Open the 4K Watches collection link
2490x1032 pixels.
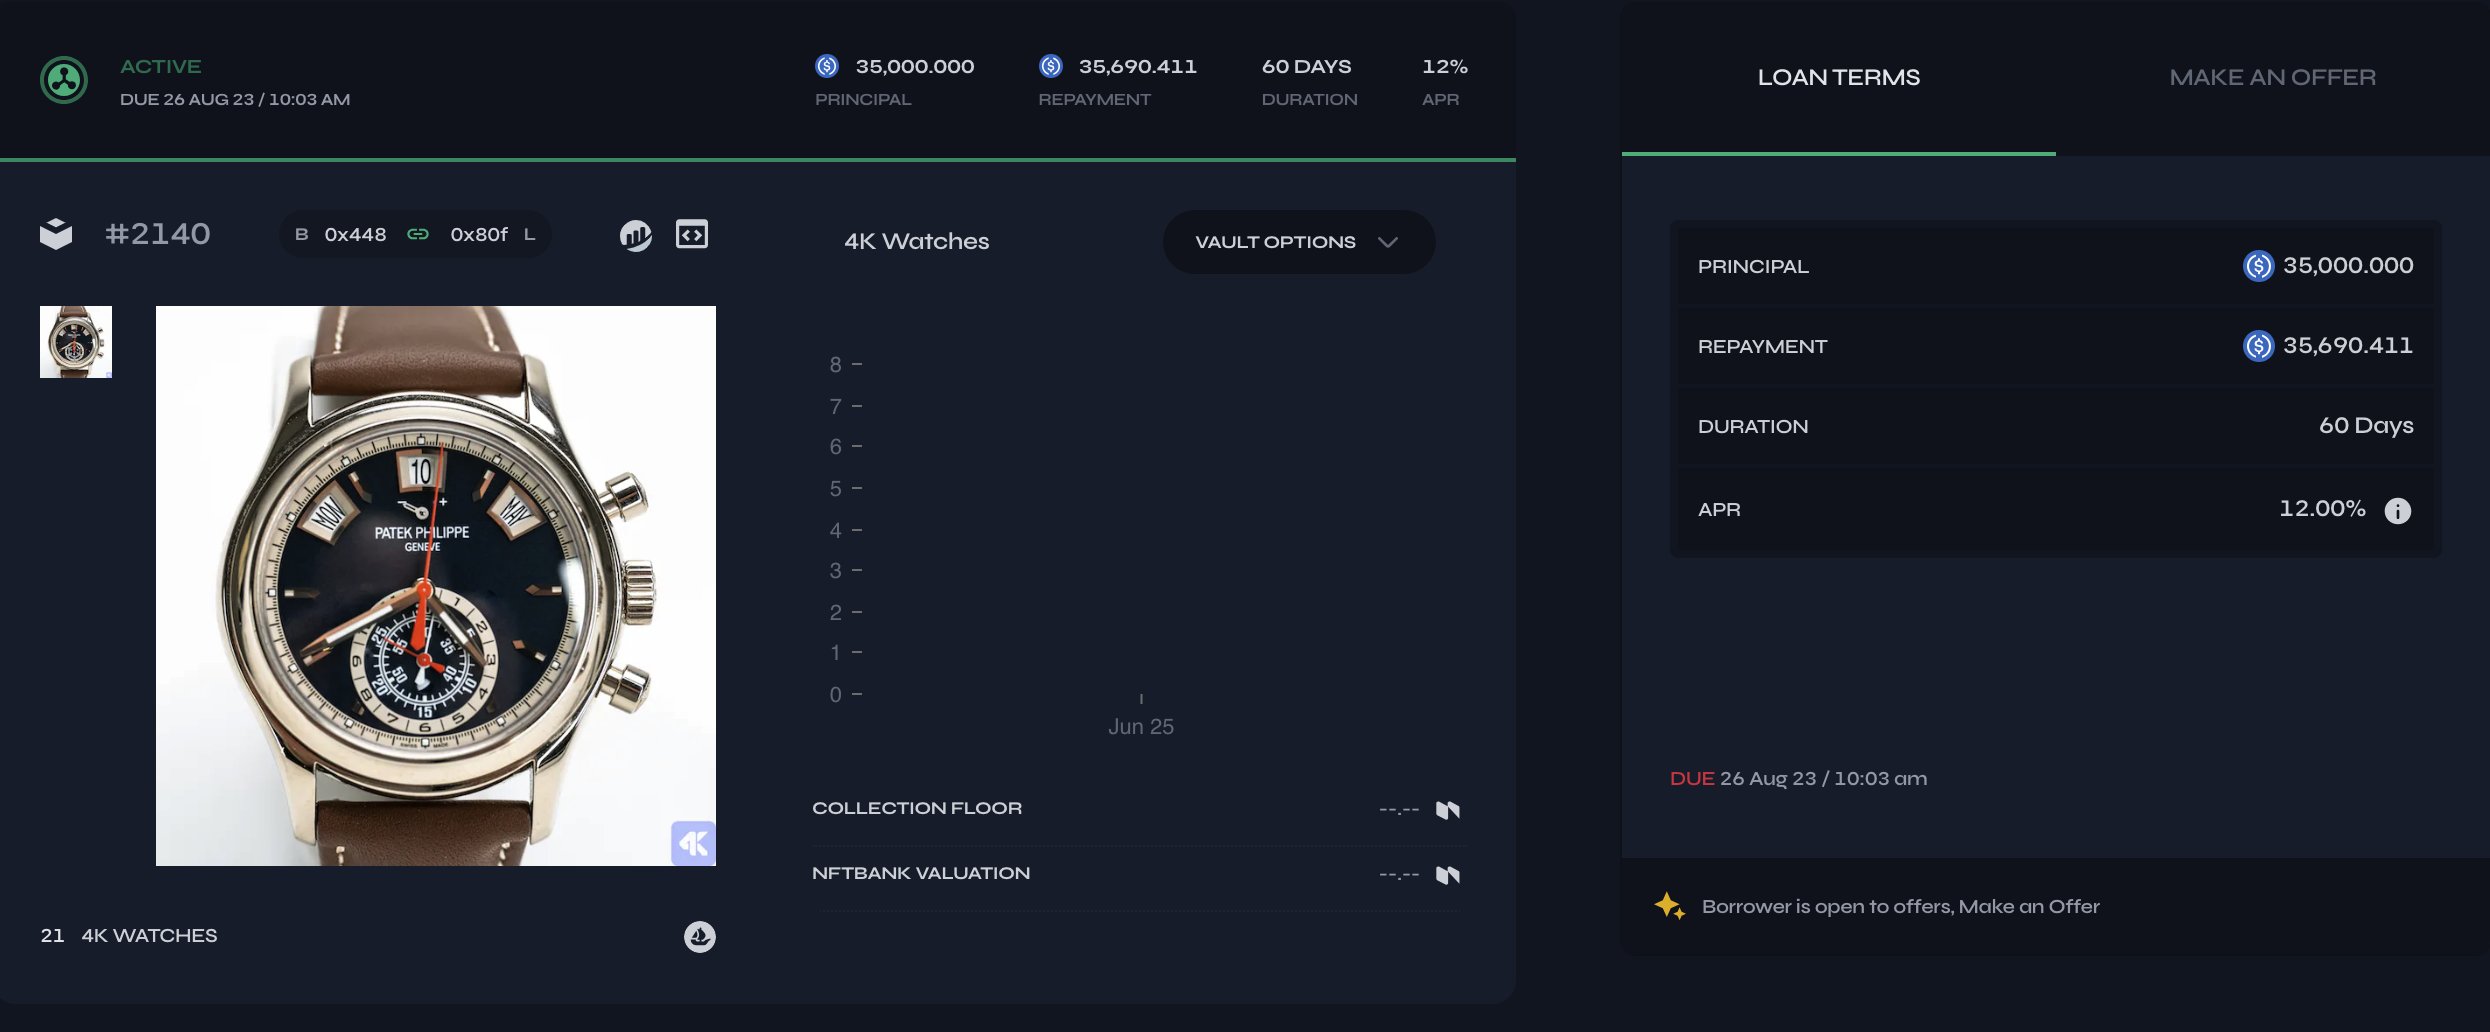pos(917,241)
